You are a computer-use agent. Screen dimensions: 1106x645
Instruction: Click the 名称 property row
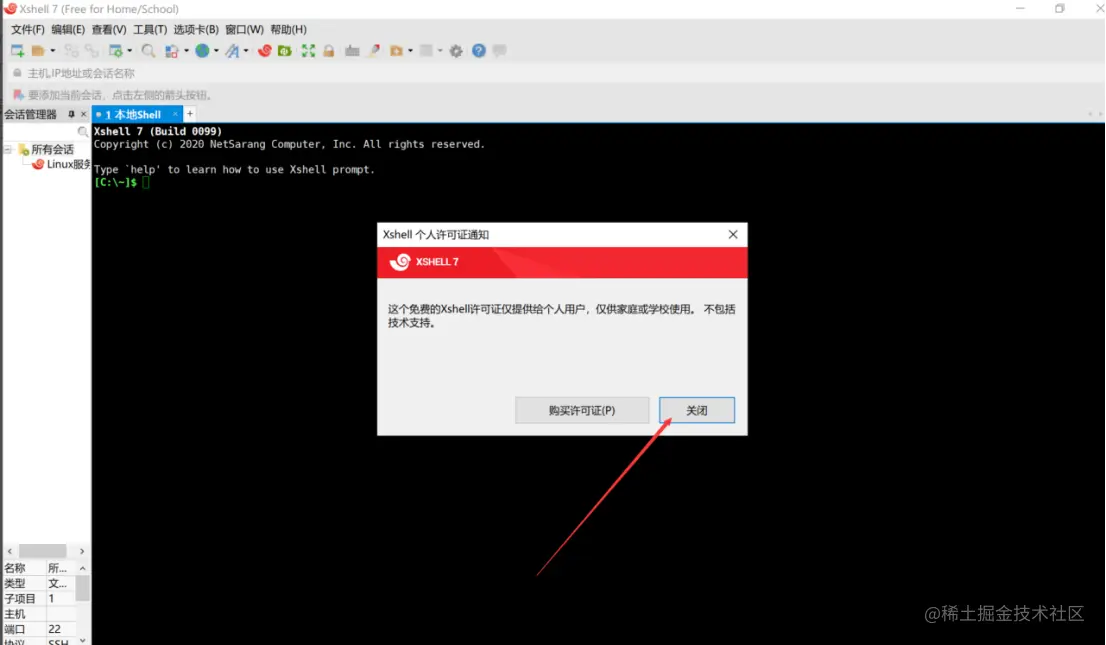(40, 568)
